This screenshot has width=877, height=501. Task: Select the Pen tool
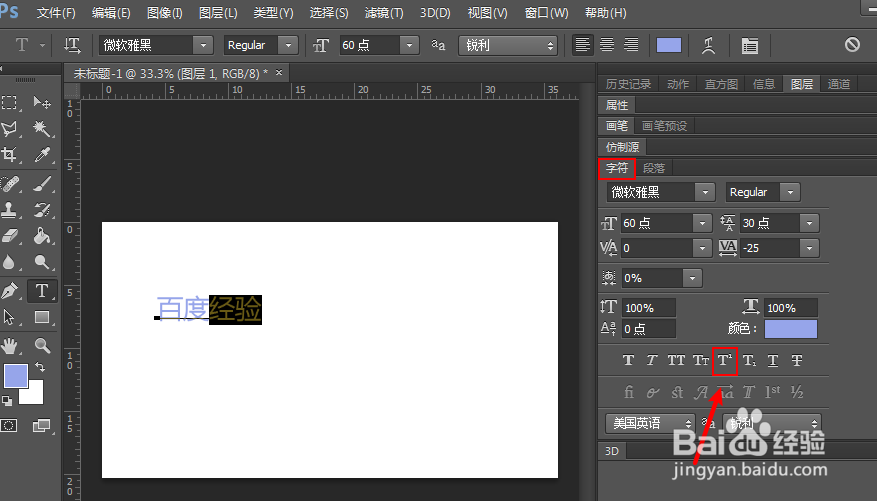coord(10,291)
